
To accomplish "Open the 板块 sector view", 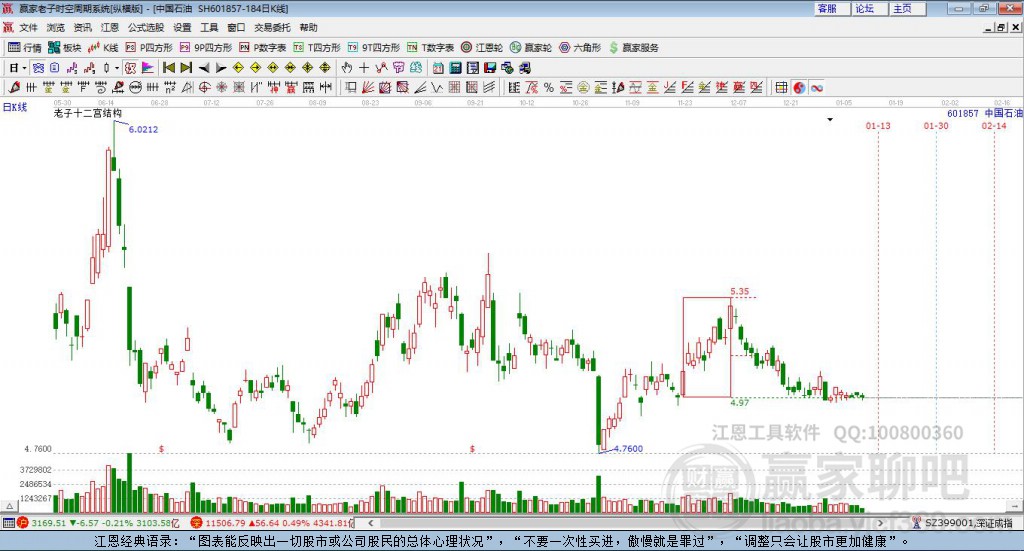I will 65,48.
